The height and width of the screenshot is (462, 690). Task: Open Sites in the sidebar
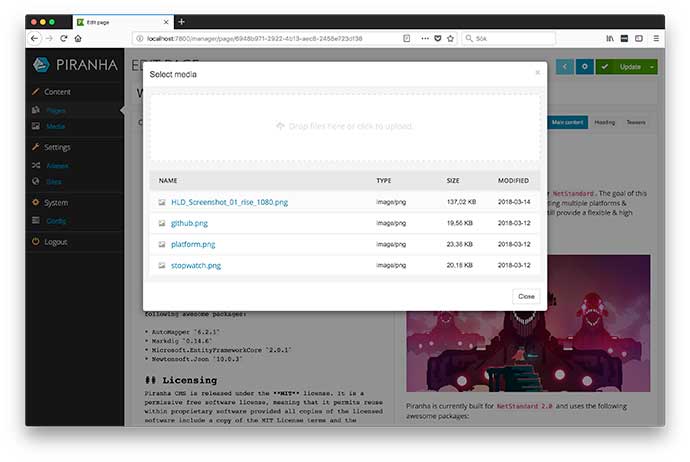(x=55, y=181)
